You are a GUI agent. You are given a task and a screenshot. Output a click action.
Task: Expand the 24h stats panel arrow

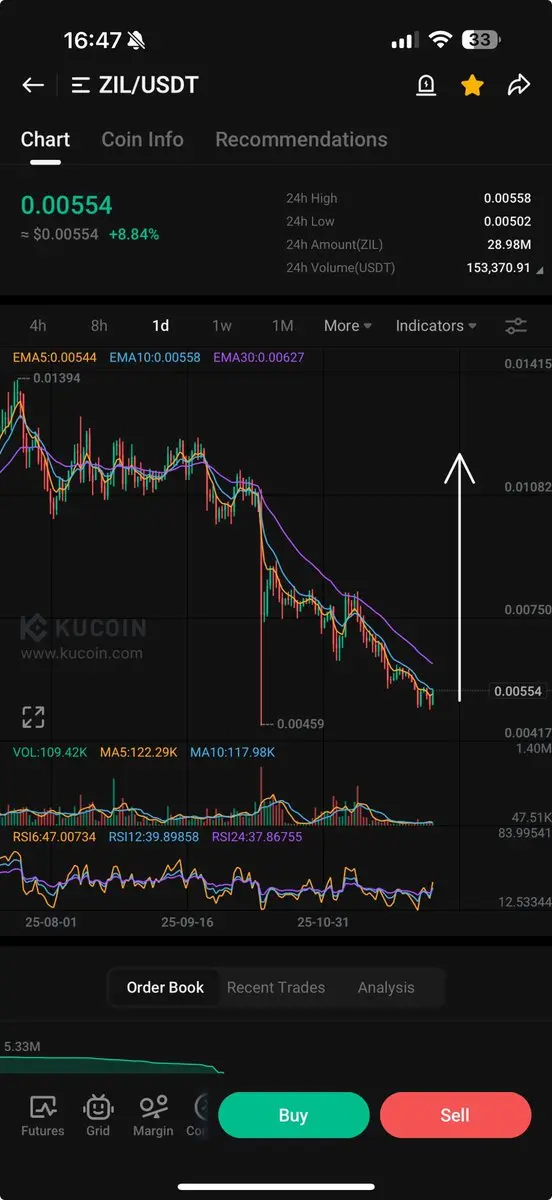[x=540, y=270]
